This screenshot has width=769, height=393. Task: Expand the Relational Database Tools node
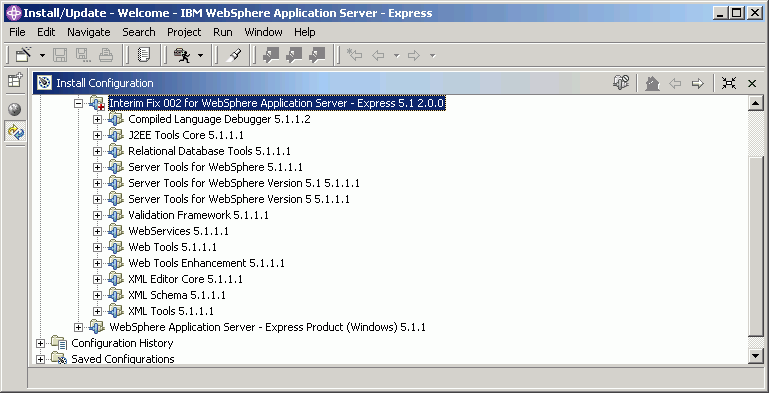point(97,152)
